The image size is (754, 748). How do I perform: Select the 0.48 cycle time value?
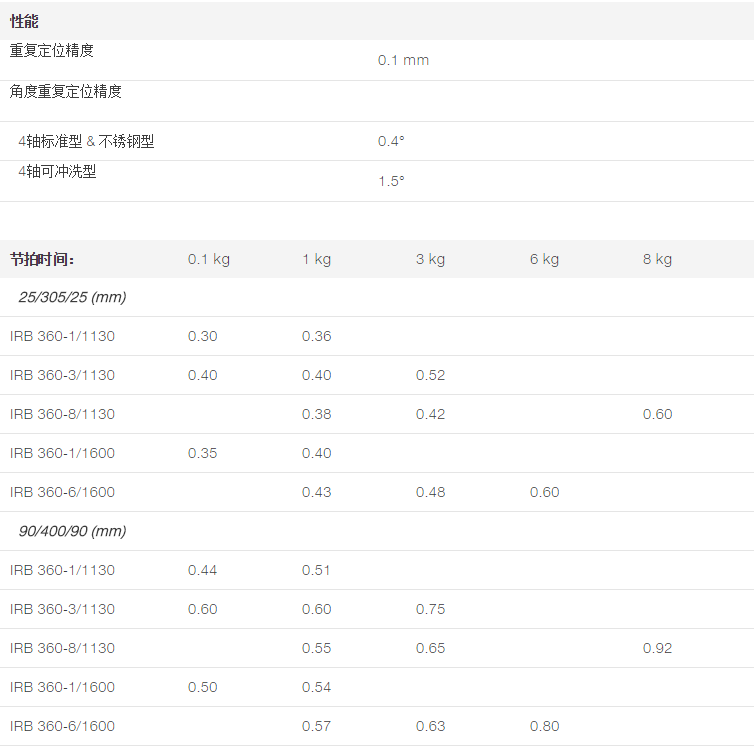click(430, 492)
